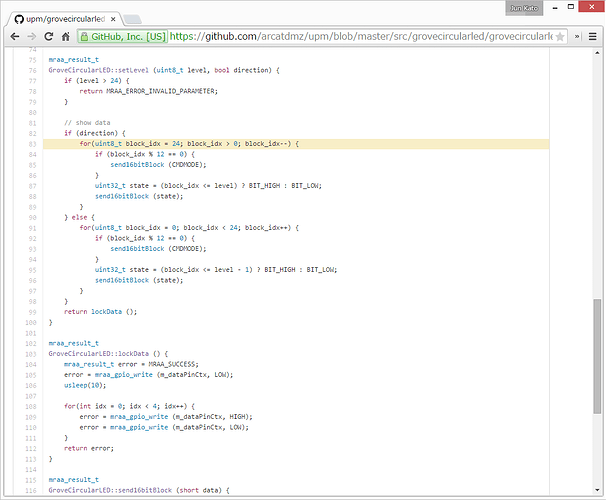606x500 pixels.
Task: Click the scrollbar down arrow
Action: [x=597, y=490]
